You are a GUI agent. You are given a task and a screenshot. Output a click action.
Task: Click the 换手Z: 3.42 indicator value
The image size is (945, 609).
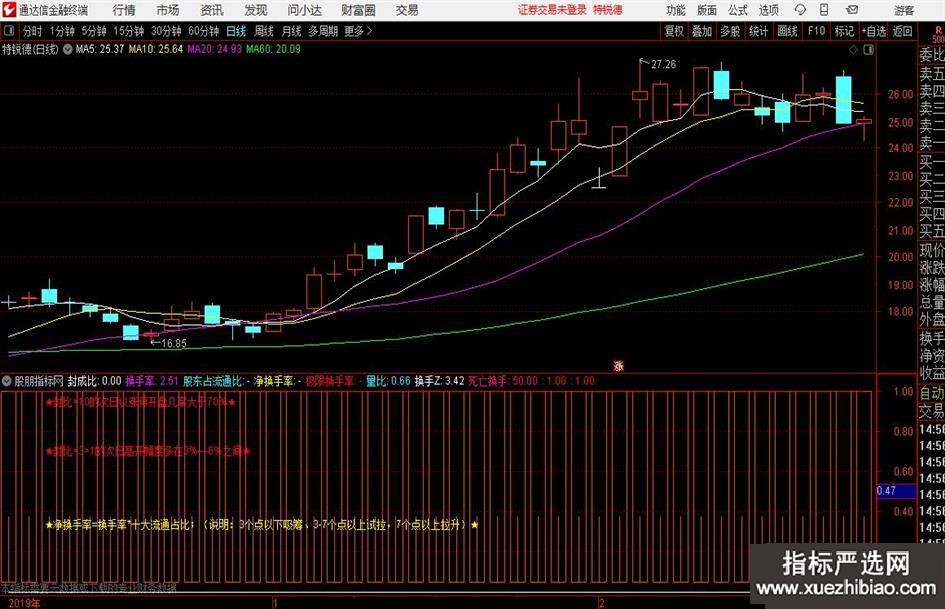pos(439,381)
